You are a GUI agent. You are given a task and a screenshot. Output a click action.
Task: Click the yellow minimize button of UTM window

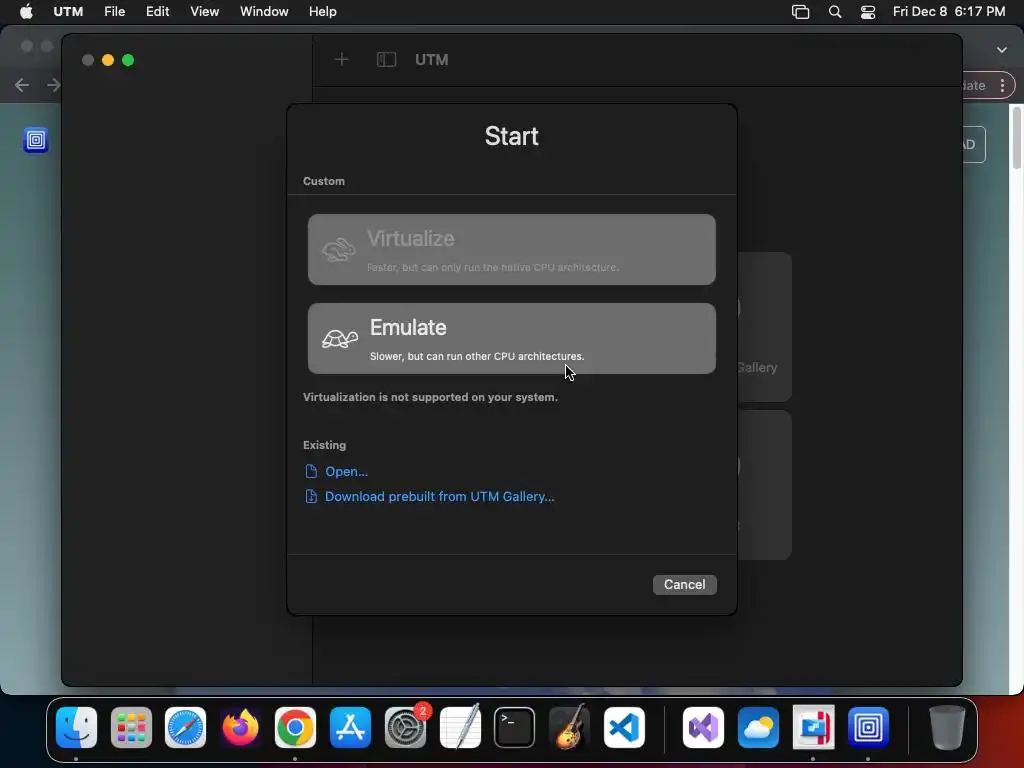click(108, 60)
